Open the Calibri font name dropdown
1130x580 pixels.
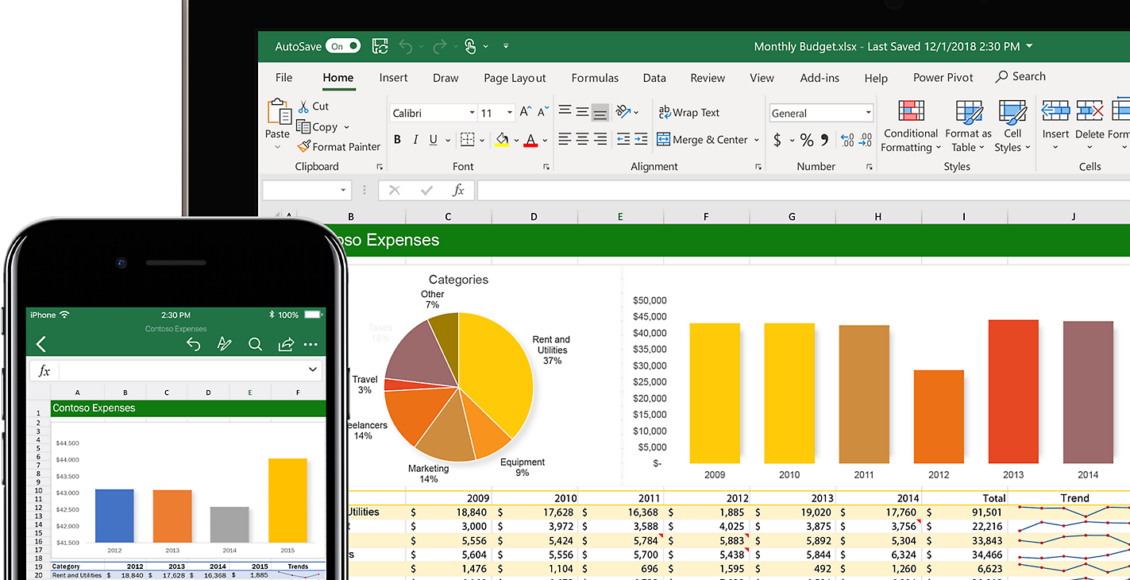472,113
